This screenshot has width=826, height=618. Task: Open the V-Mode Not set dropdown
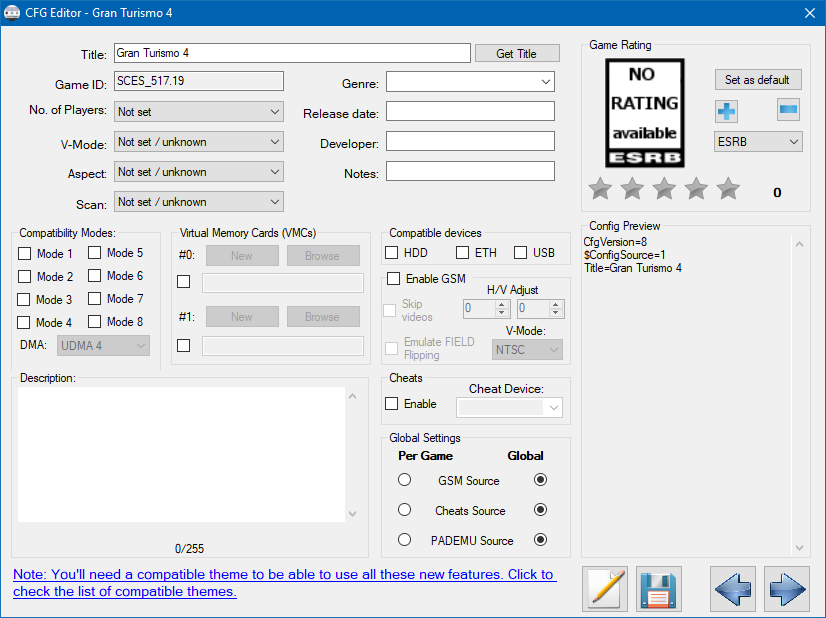pyautogui.click(x=199, y=142)
